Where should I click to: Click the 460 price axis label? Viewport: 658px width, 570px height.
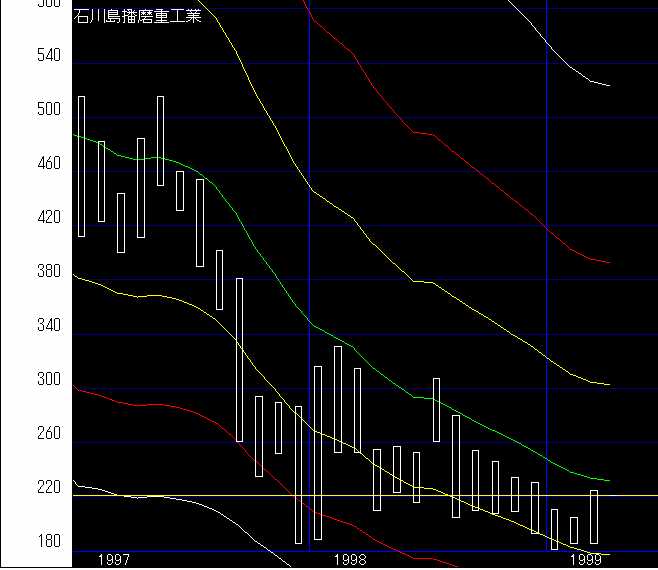point(48,164)
